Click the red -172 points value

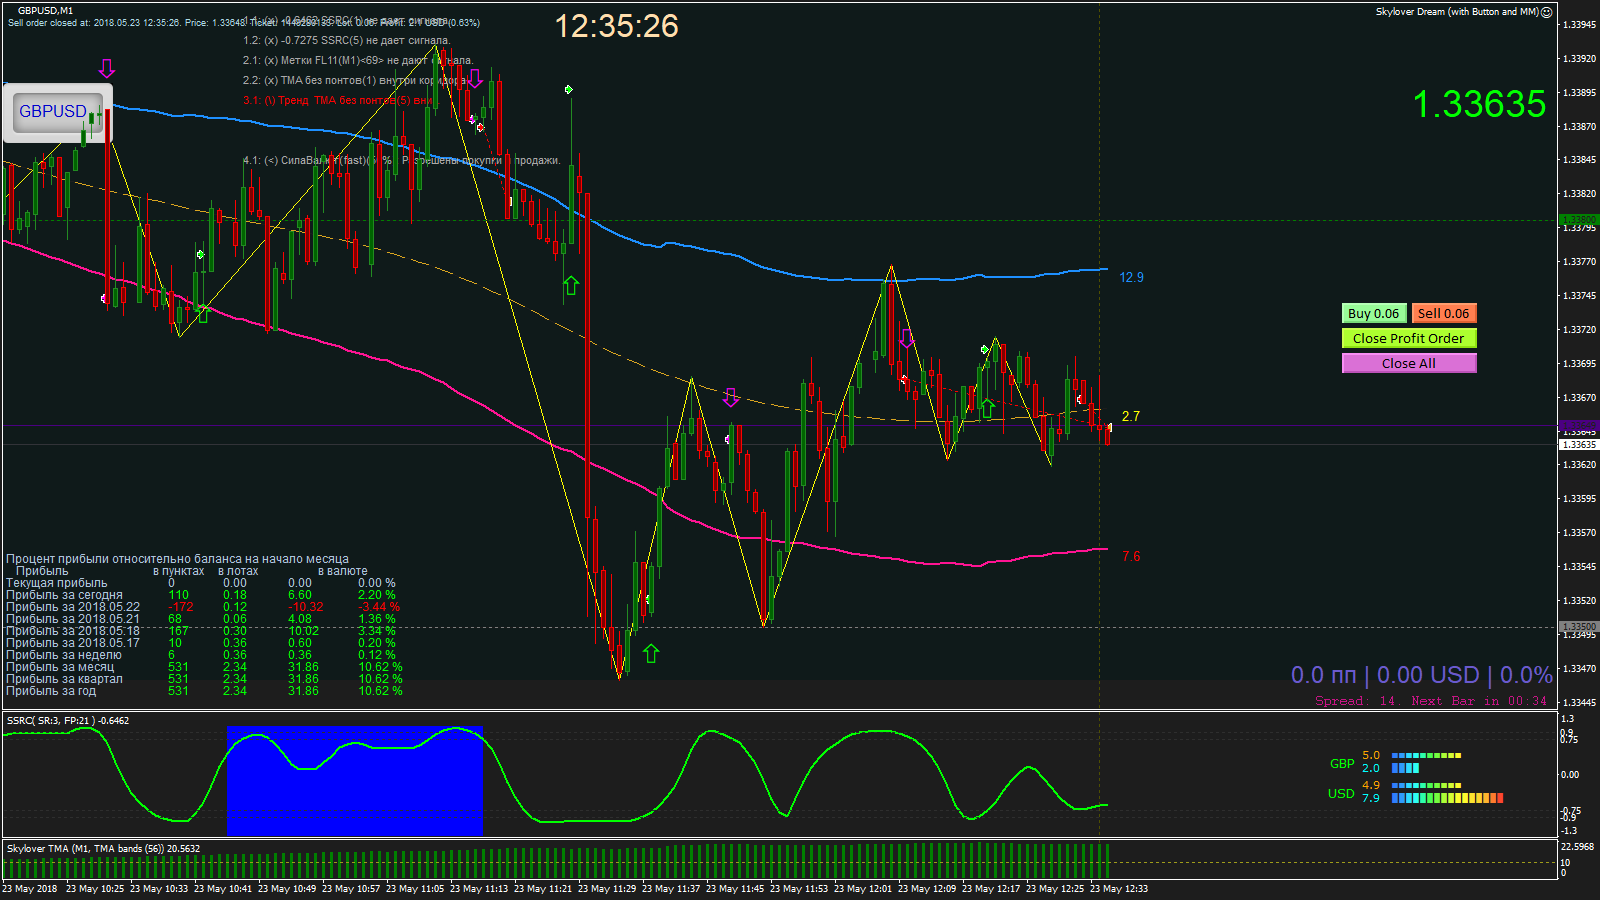coord(180,607)
